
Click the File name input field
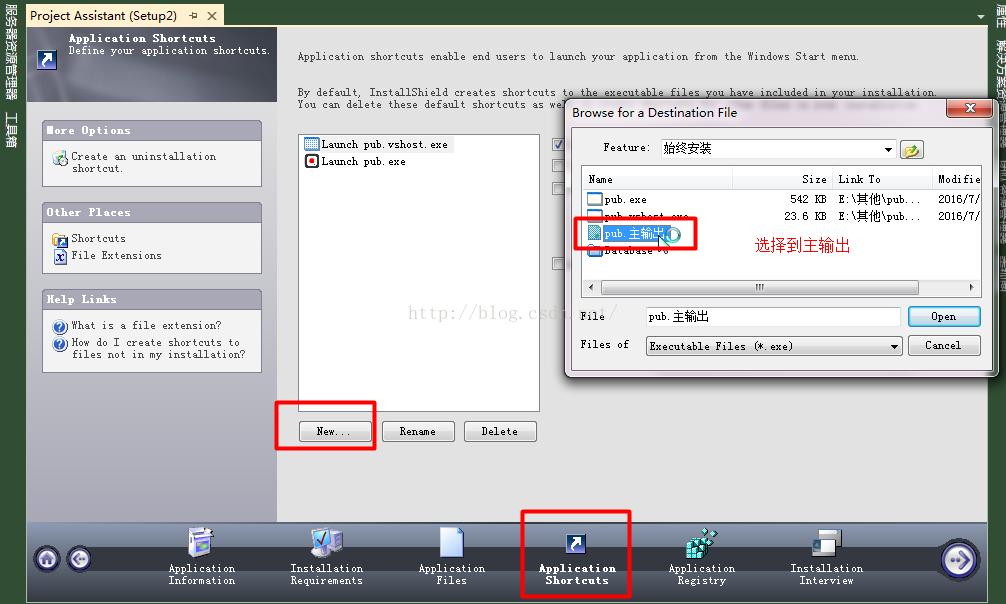click(x=773, y=316)
